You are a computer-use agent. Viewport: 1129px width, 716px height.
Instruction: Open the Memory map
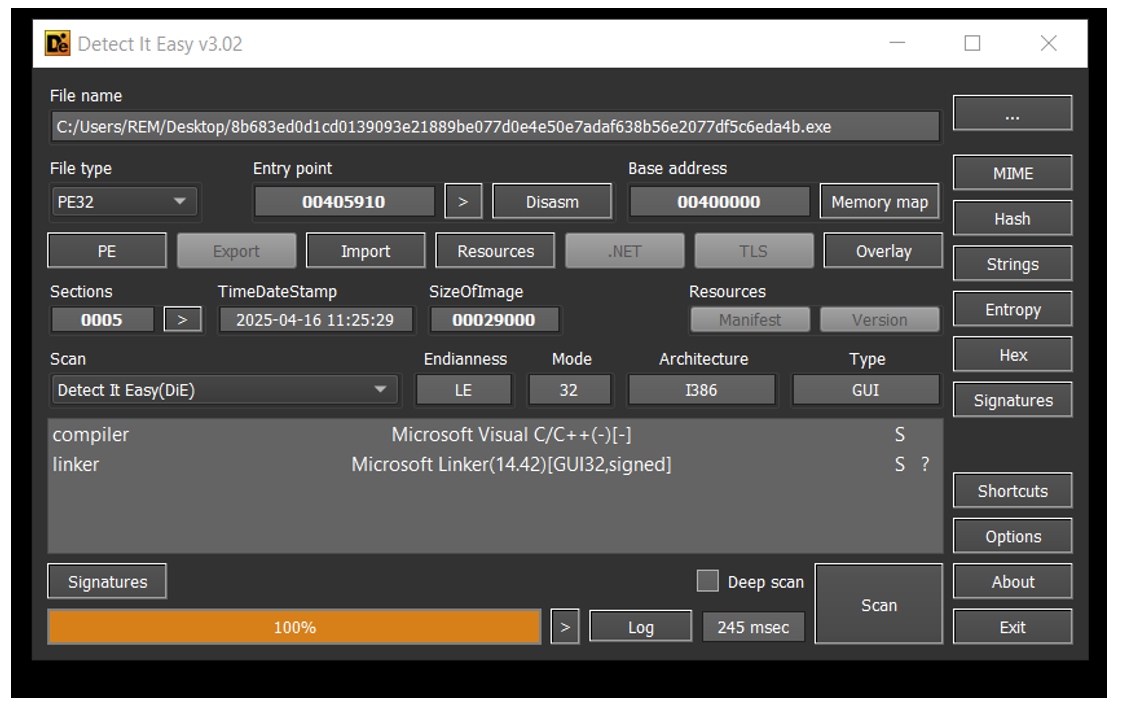click(880, 202)
